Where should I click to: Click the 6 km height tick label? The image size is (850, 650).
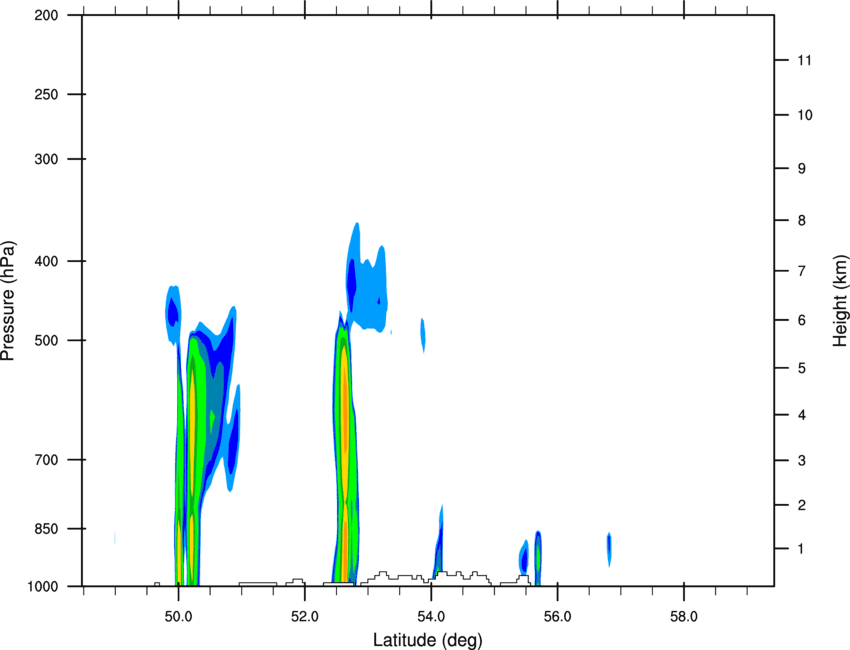(802, 320)
